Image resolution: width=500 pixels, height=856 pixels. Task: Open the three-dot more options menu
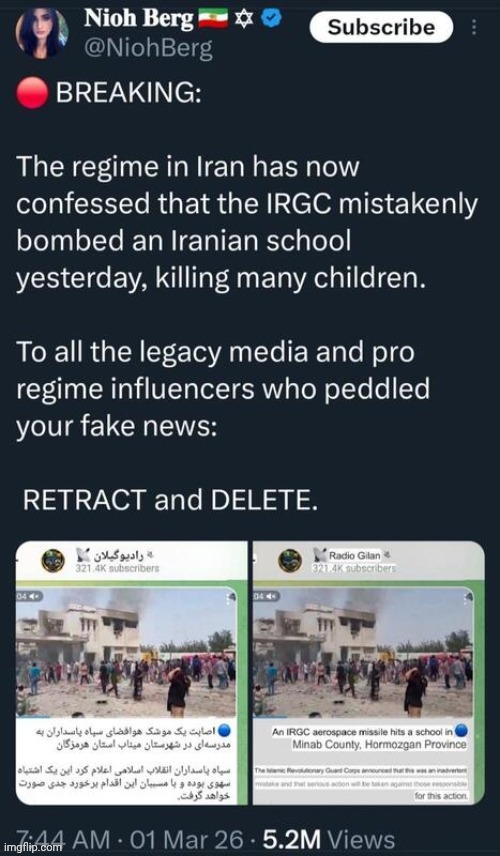coord(474,27)
